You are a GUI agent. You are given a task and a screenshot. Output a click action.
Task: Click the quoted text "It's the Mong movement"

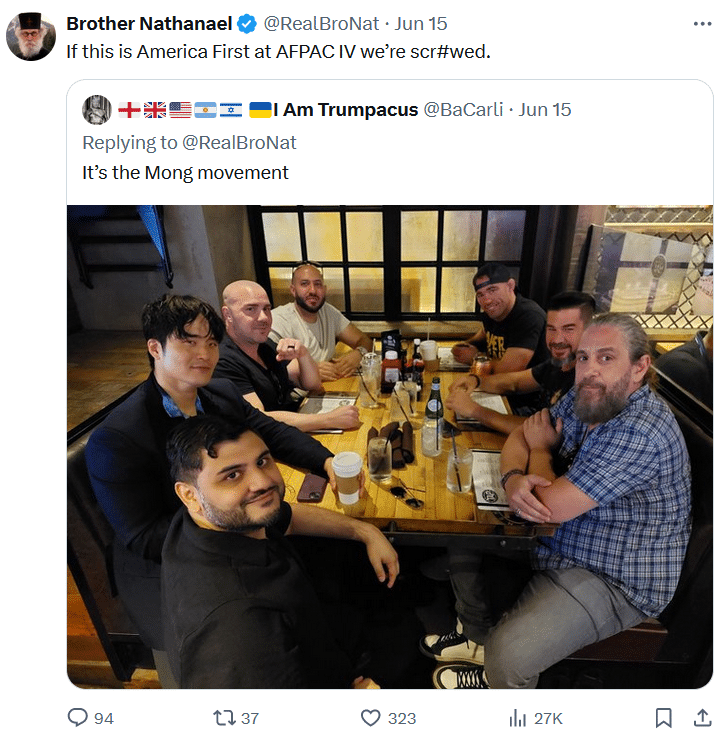(185, 173)
